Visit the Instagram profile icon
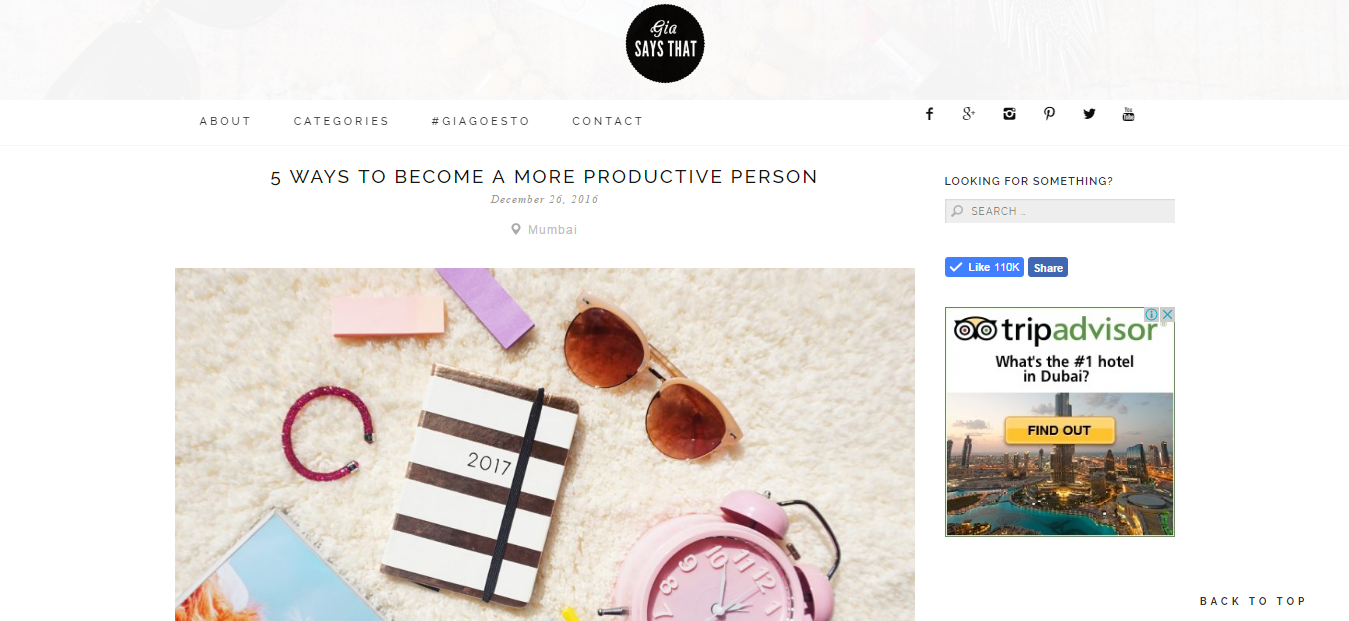Viewport: 1349px width, 621px height. click(x=1009, y=114)
